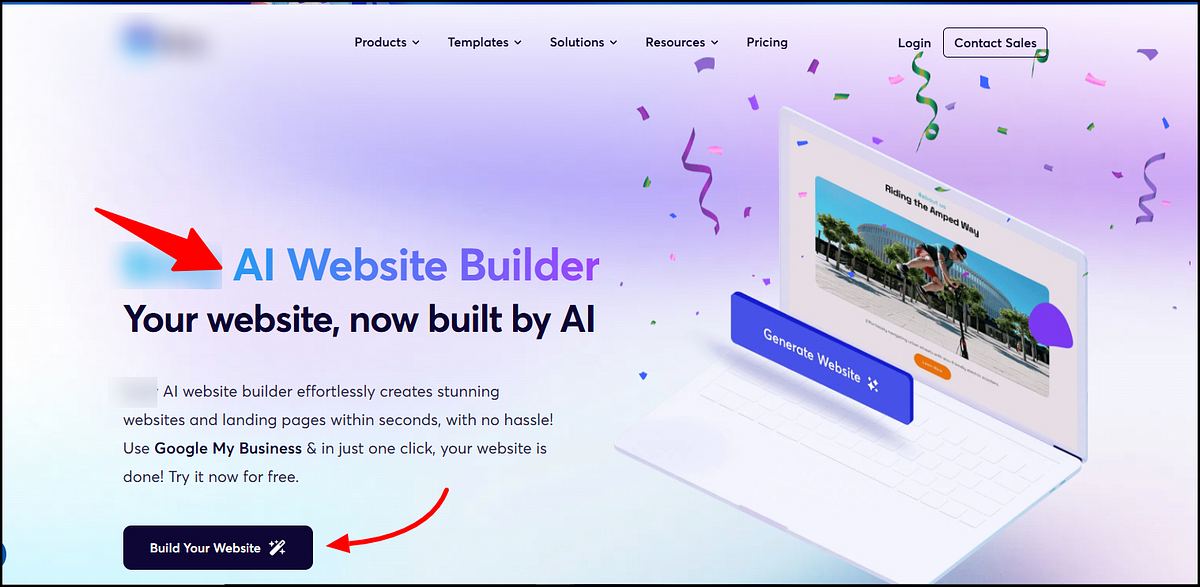Image resolution: width=1200 pixels, height=587 pixels.
Task: Click the small orange button in laptop preview
Action: point(931,367)
